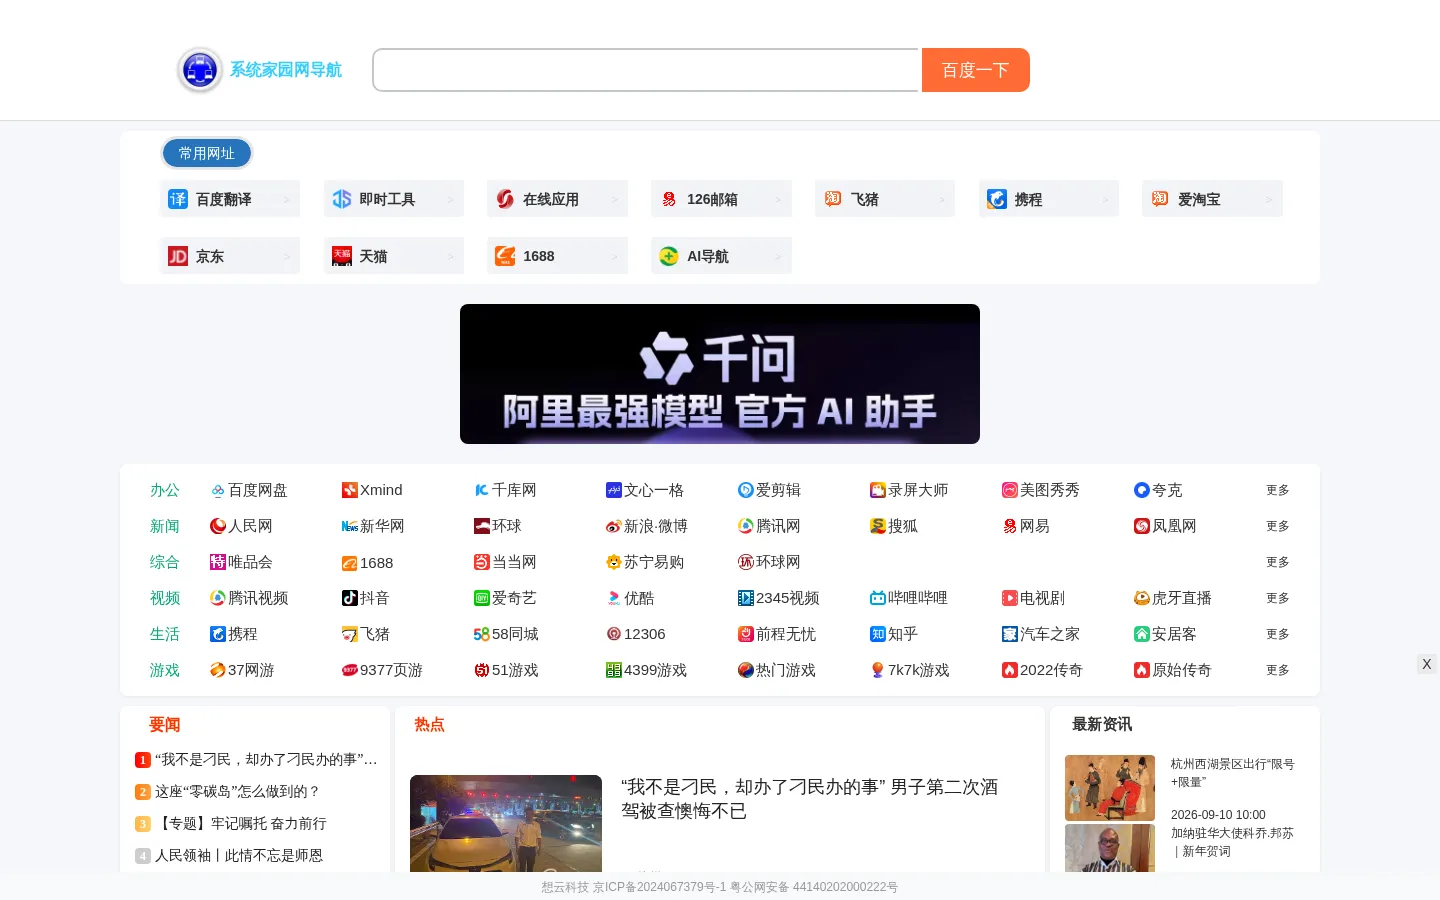The height and width of the screenshot is (900, 1440).
Task: Click the 天猫 icon
Action: click(x=342, y=256)
